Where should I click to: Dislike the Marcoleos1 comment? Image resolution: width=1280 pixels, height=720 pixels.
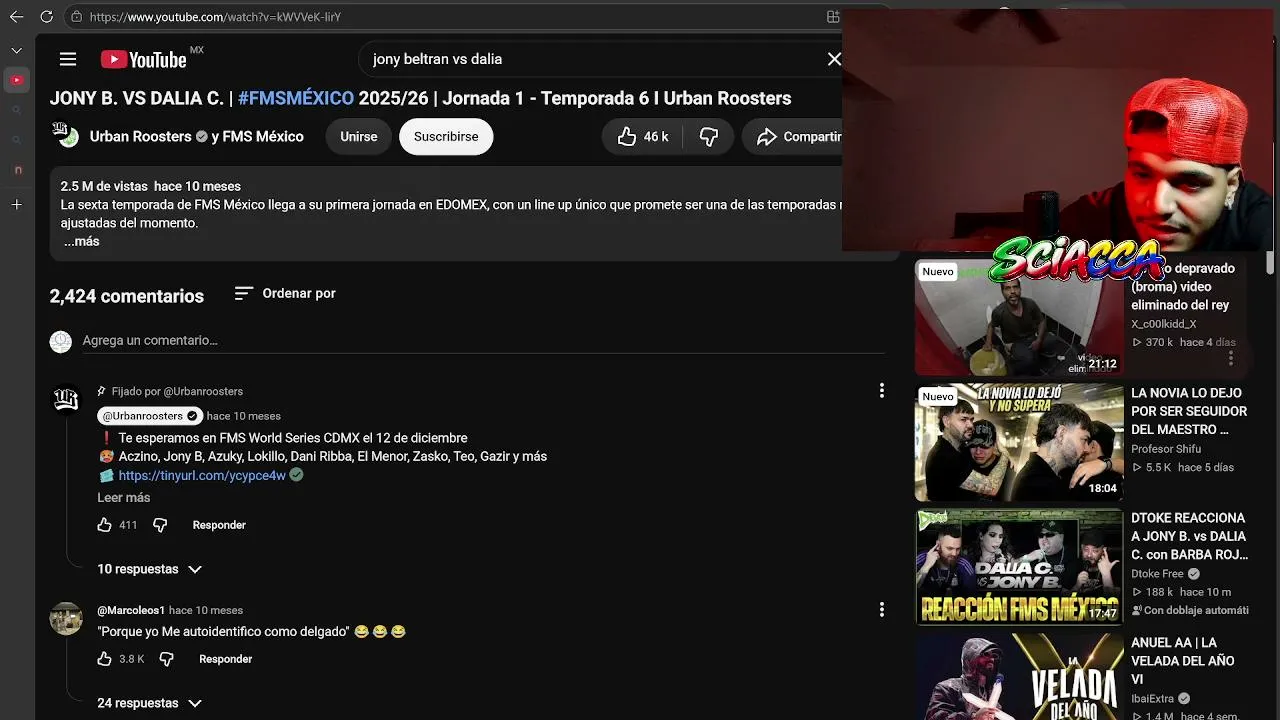pos(166,659)
